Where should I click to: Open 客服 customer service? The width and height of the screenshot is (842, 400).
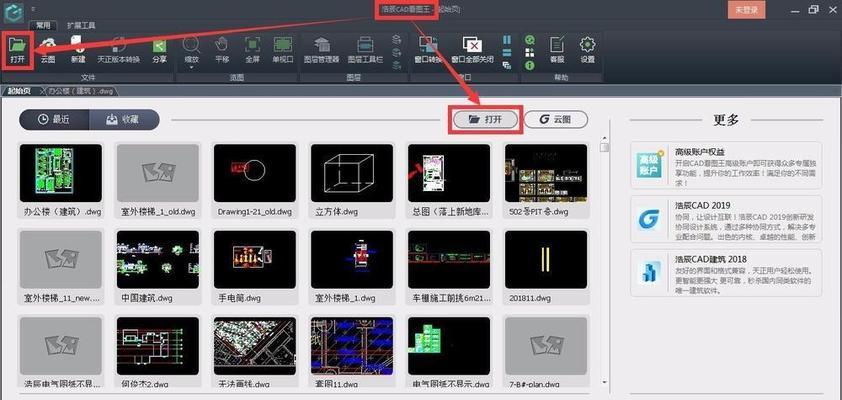(x=557, y=49)
